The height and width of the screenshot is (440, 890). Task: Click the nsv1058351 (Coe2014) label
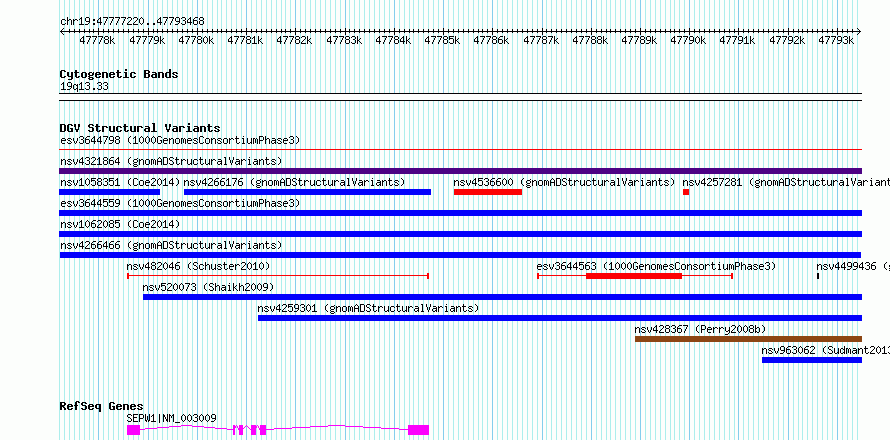[120, 182]
